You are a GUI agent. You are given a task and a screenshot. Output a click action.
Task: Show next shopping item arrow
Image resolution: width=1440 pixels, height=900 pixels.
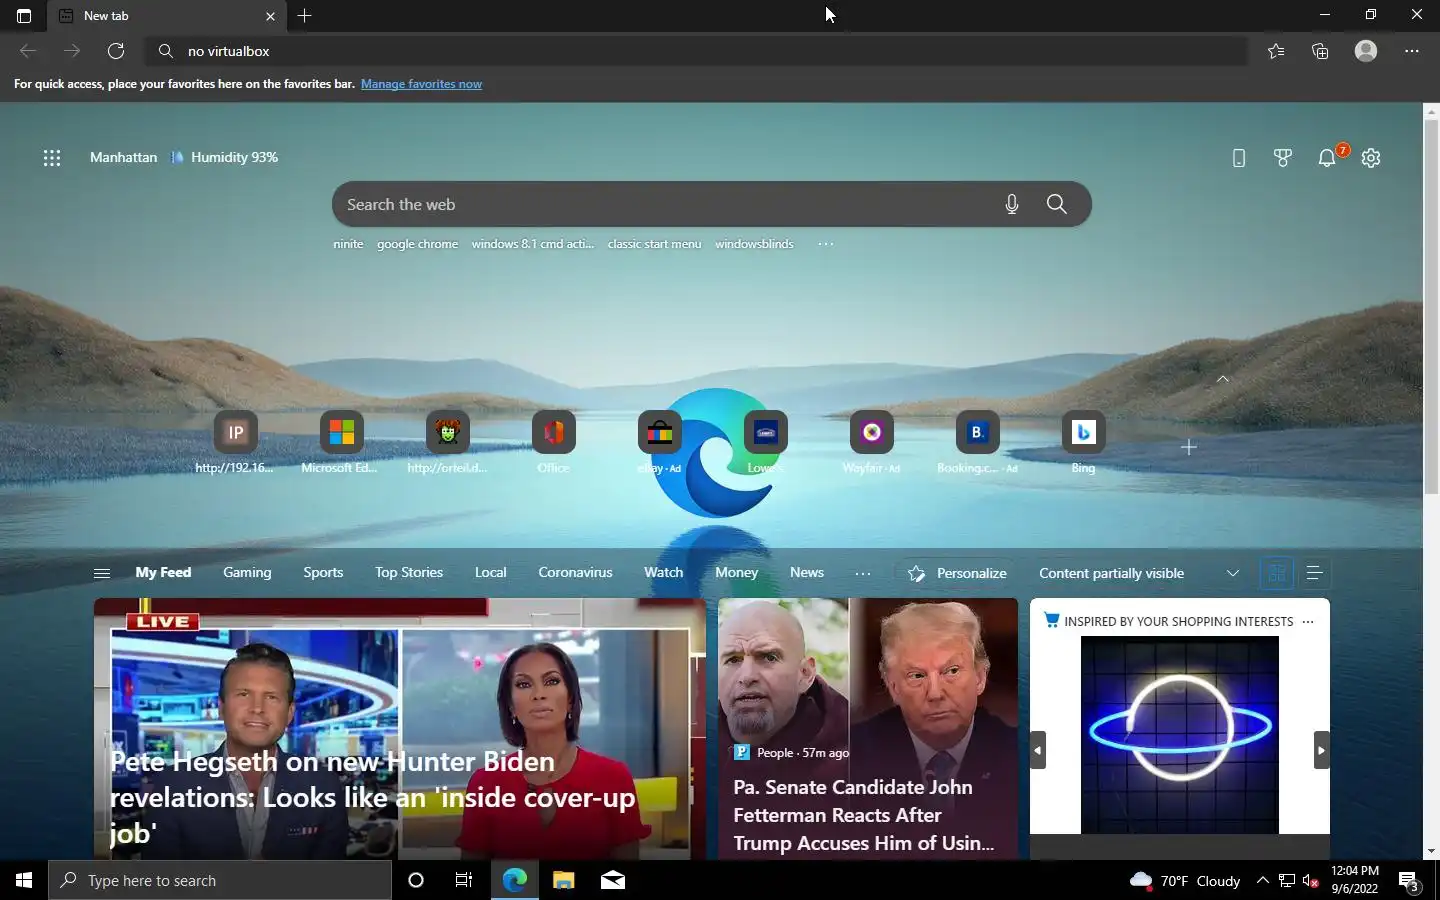(1321, 750)
